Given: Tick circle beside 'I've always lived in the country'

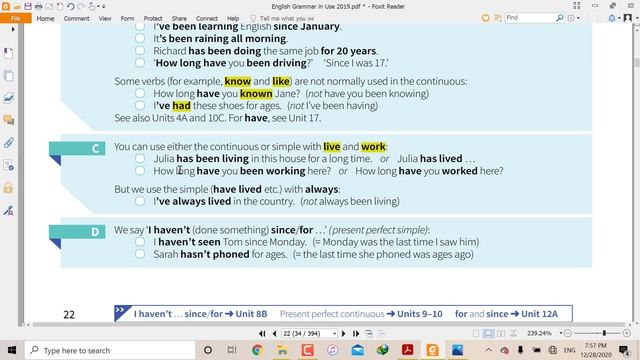Looking at the screenshot, I should tap(140, 201).
